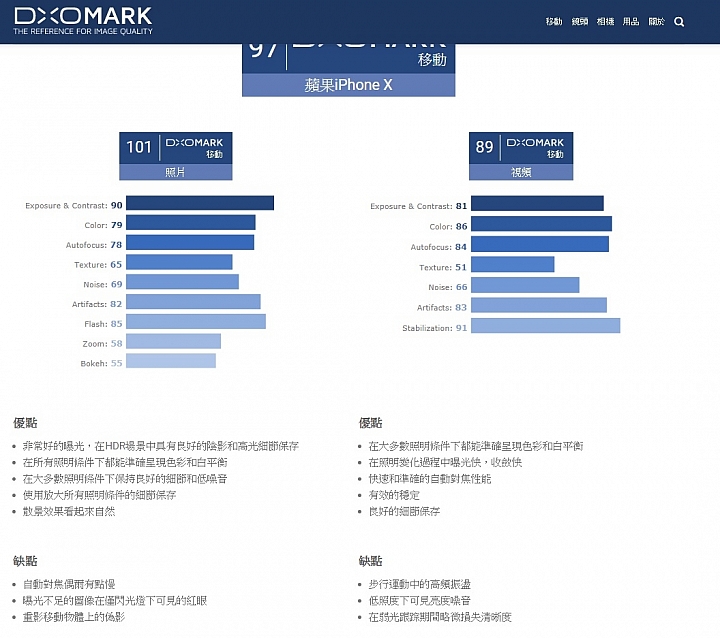
Task: Click the 蘋果iPhone X overall score badge
Action: point(349,70)
